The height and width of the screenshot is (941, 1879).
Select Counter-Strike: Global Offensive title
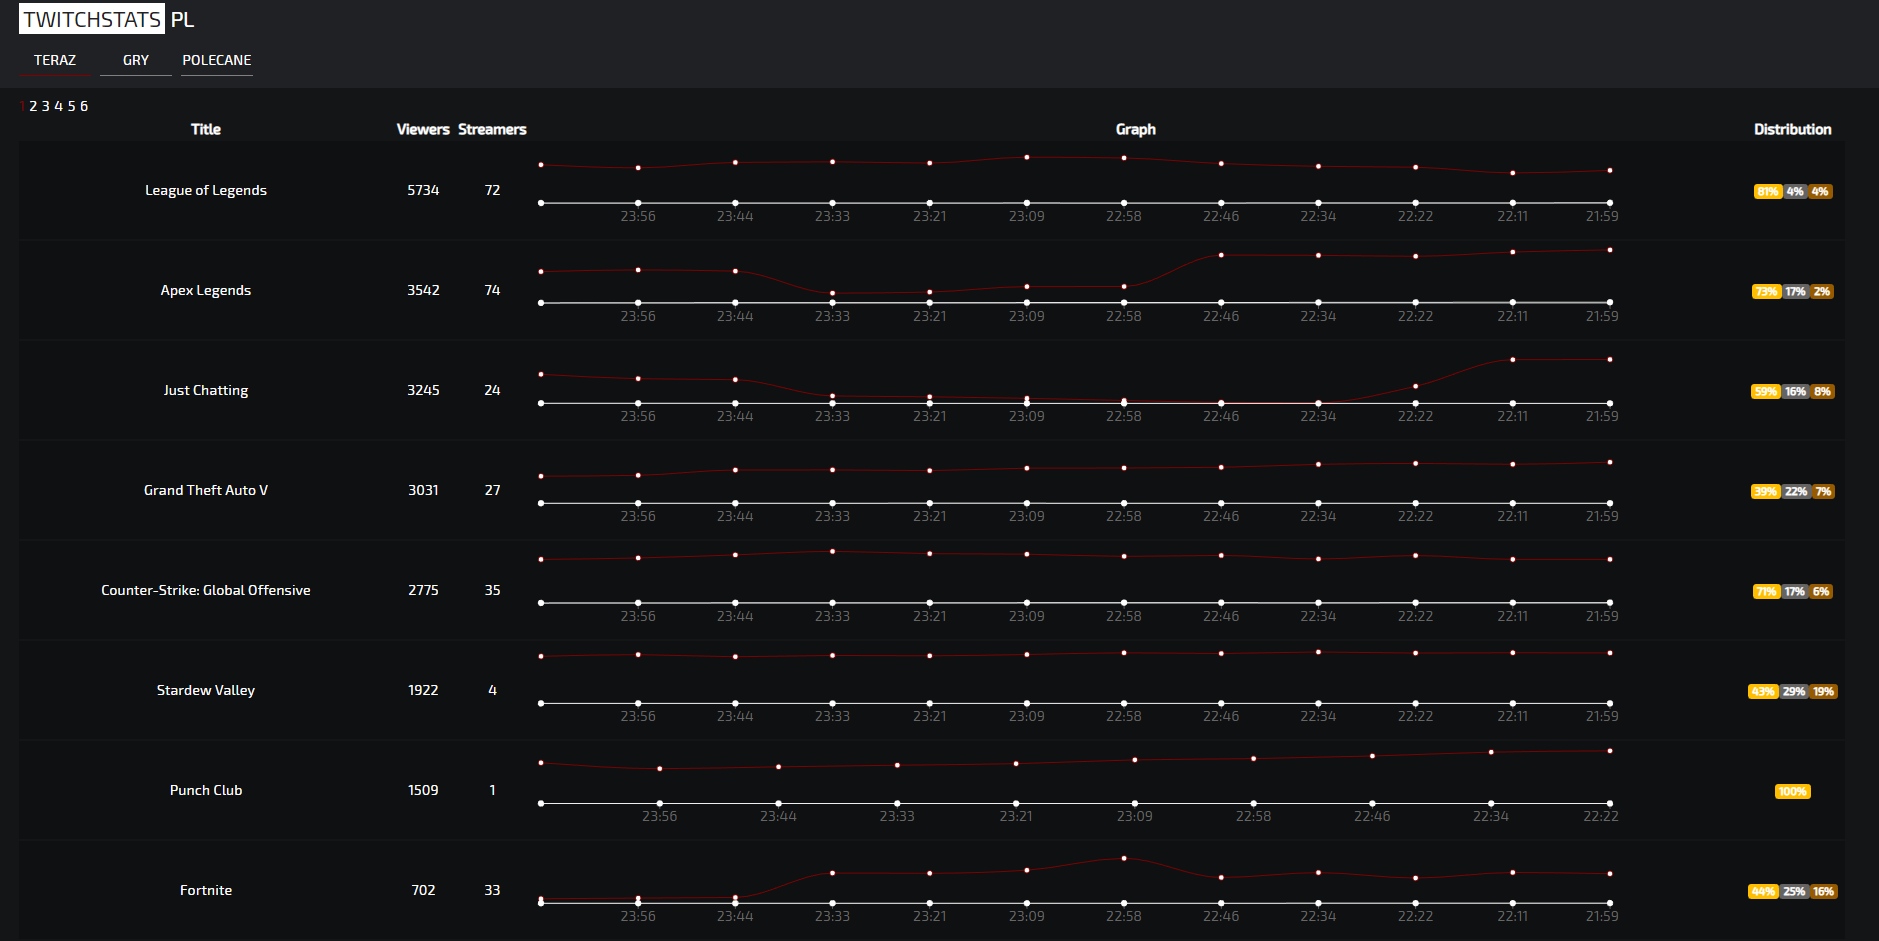point(206,590)
